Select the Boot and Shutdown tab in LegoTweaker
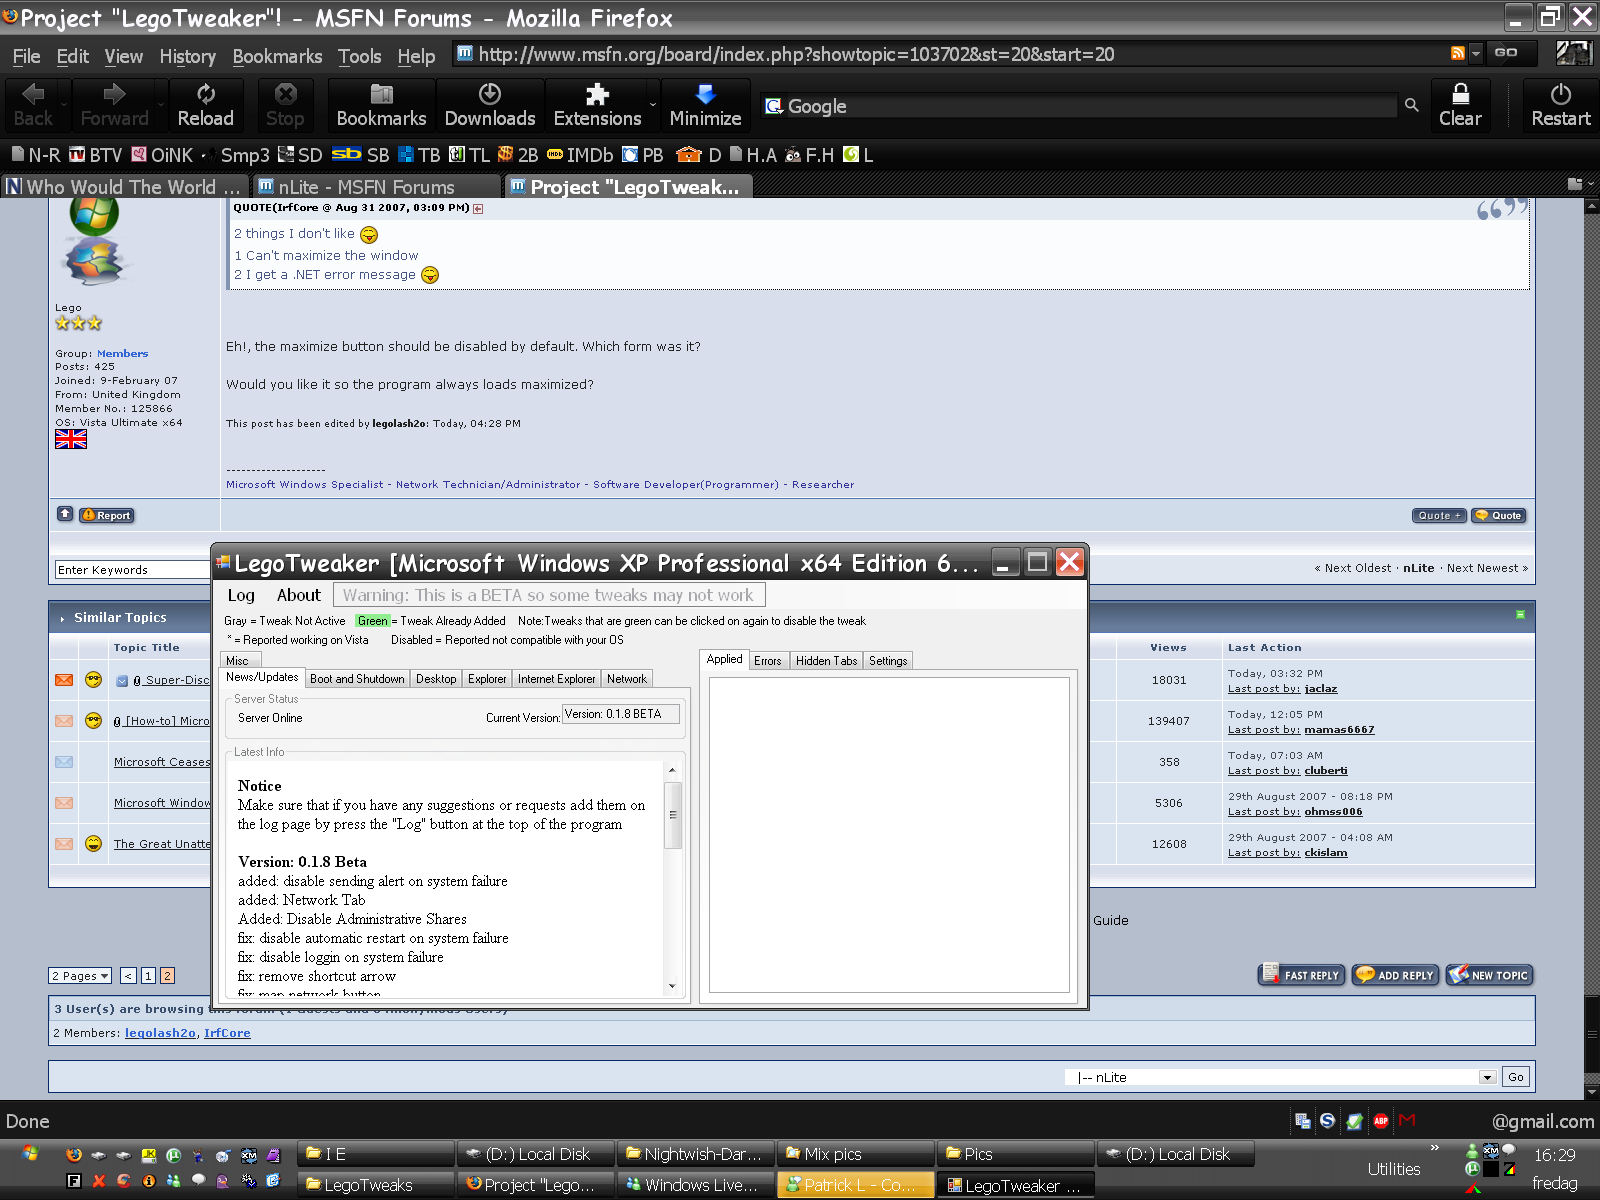The image size is (1600, 1200). tap(357, 678)
